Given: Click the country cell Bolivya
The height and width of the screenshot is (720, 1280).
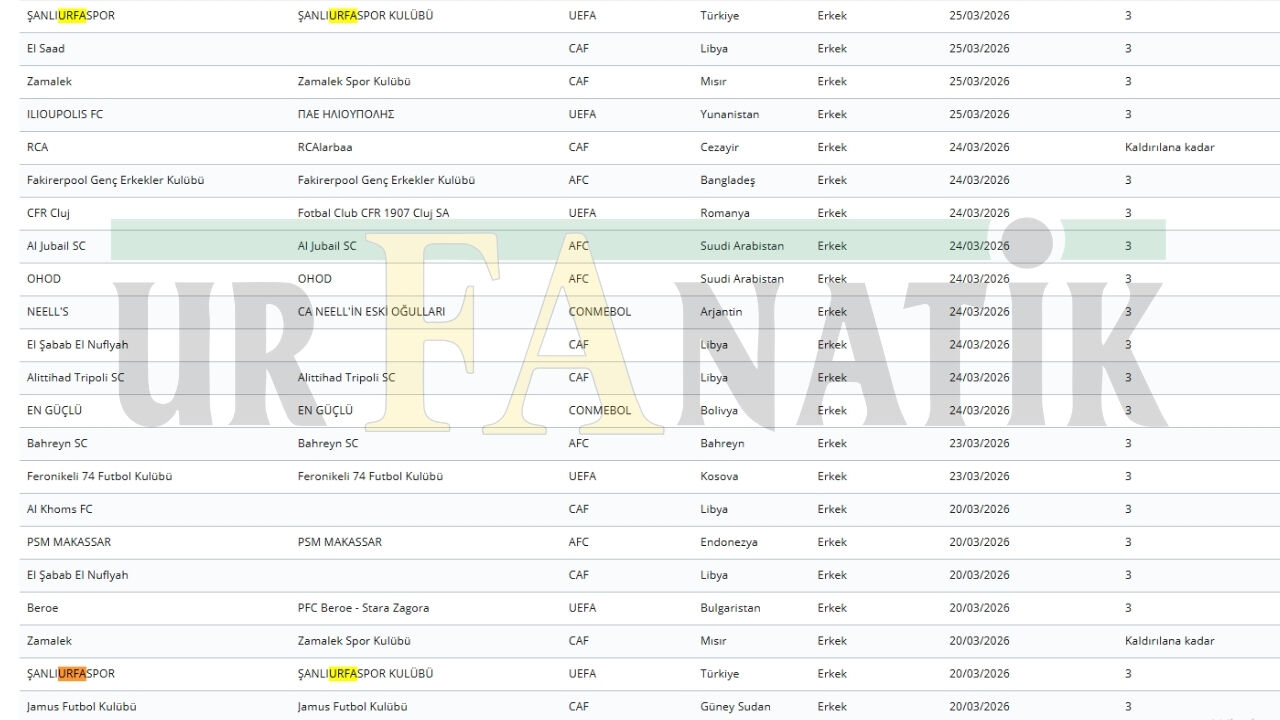Looking at the screenshot, I should [x=720, y=410].
